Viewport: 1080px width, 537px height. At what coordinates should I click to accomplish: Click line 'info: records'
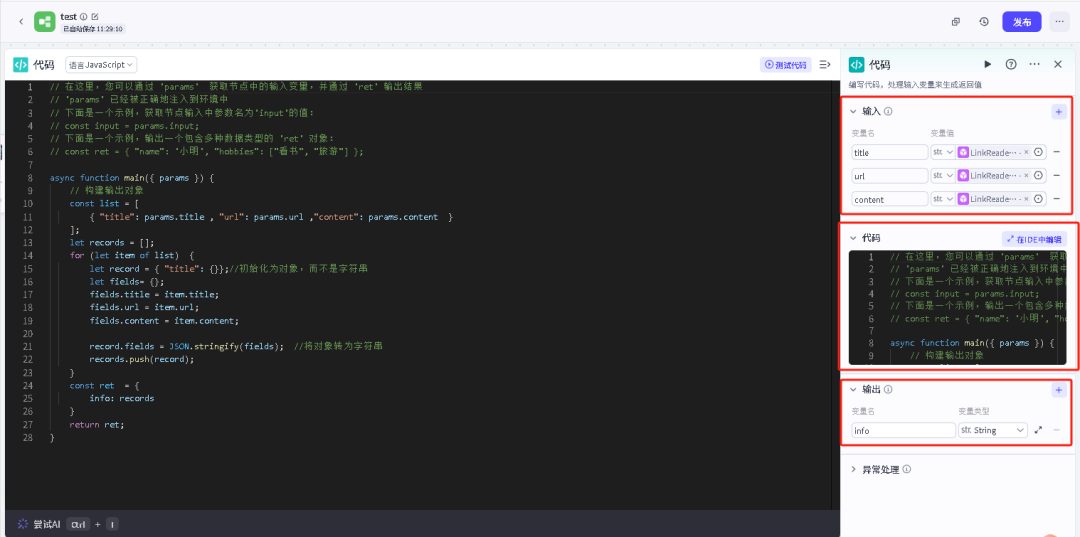(x=122, y=398)
